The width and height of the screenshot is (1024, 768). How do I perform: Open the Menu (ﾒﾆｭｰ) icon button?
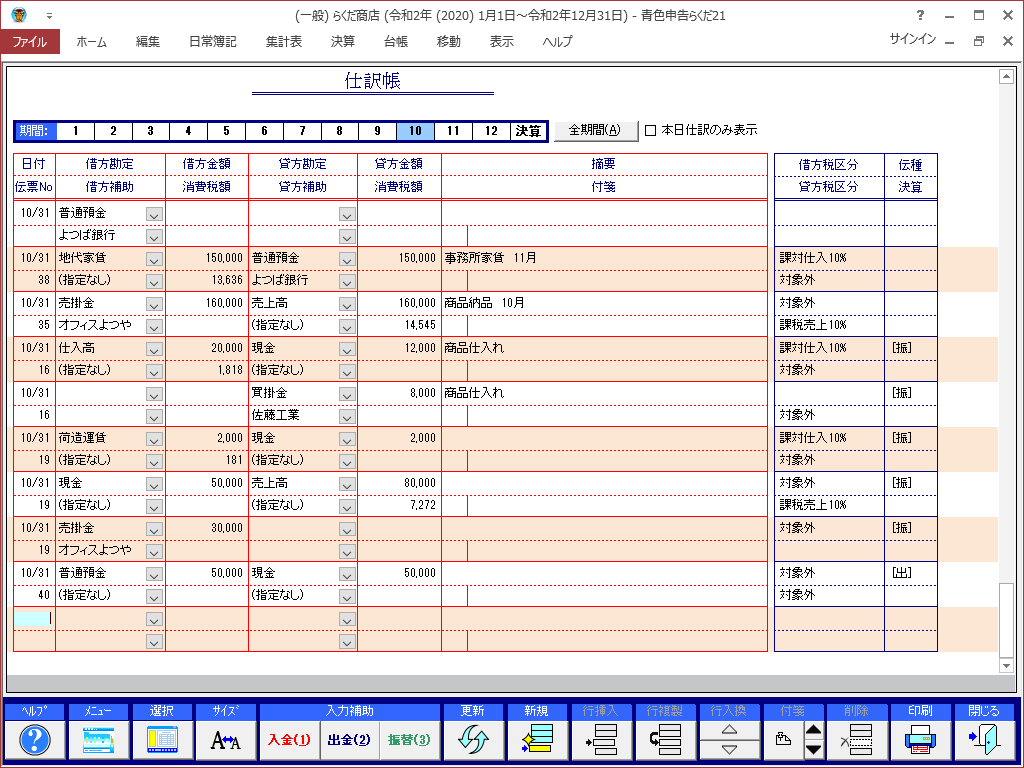point(98,739)
